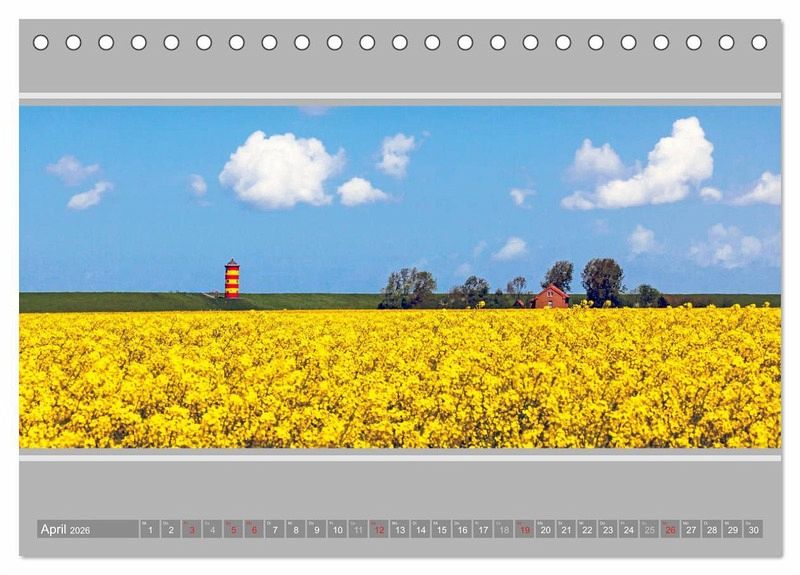This screenshot has height=575, width=800.
Task: Pick red day 6 in the date row
Action: pyautogui.click(x=254, y=529)
